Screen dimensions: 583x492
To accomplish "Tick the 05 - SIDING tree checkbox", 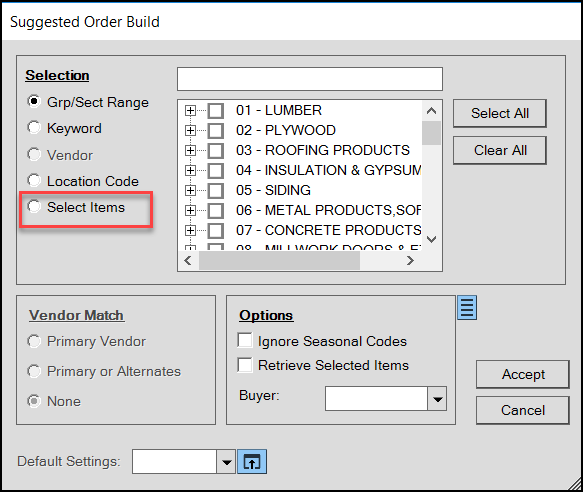I will click(x=216, y=190).
